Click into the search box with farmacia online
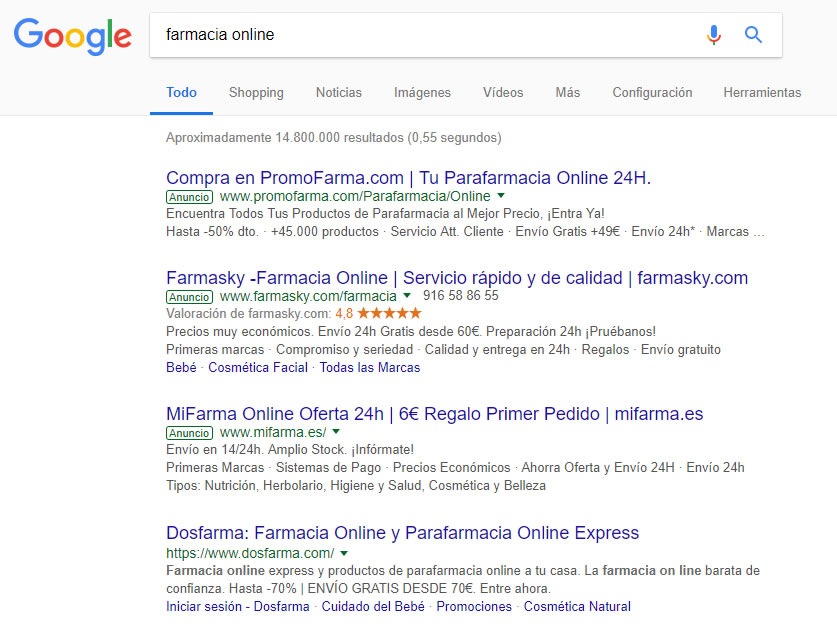Image resolution: width=837 pixels, height=626 pixels. tap(420, 35)
